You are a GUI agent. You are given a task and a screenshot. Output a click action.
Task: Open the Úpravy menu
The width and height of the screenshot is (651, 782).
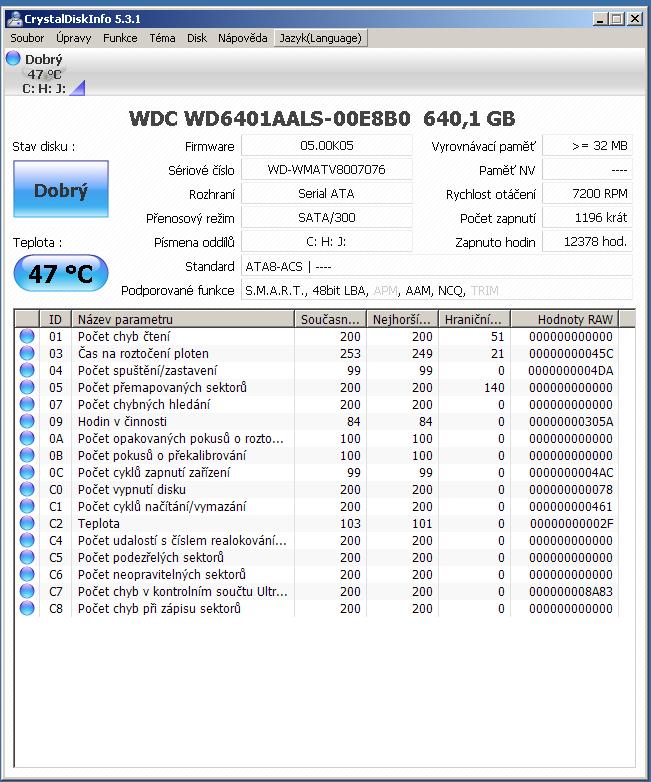point(73,38)
